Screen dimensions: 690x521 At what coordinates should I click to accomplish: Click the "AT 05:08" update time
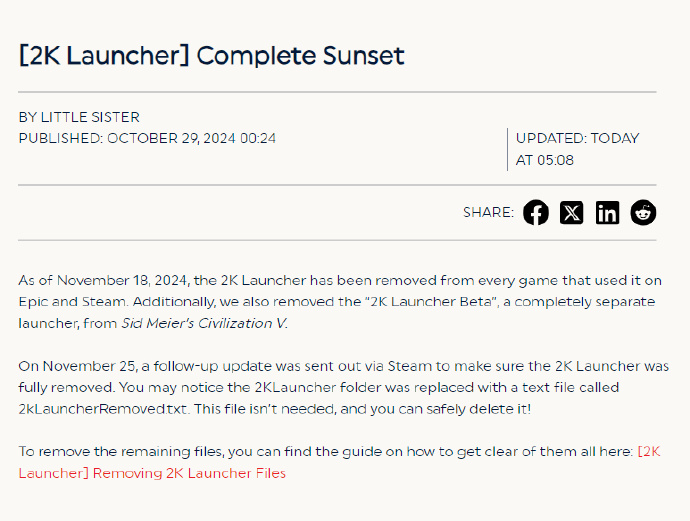545,160
